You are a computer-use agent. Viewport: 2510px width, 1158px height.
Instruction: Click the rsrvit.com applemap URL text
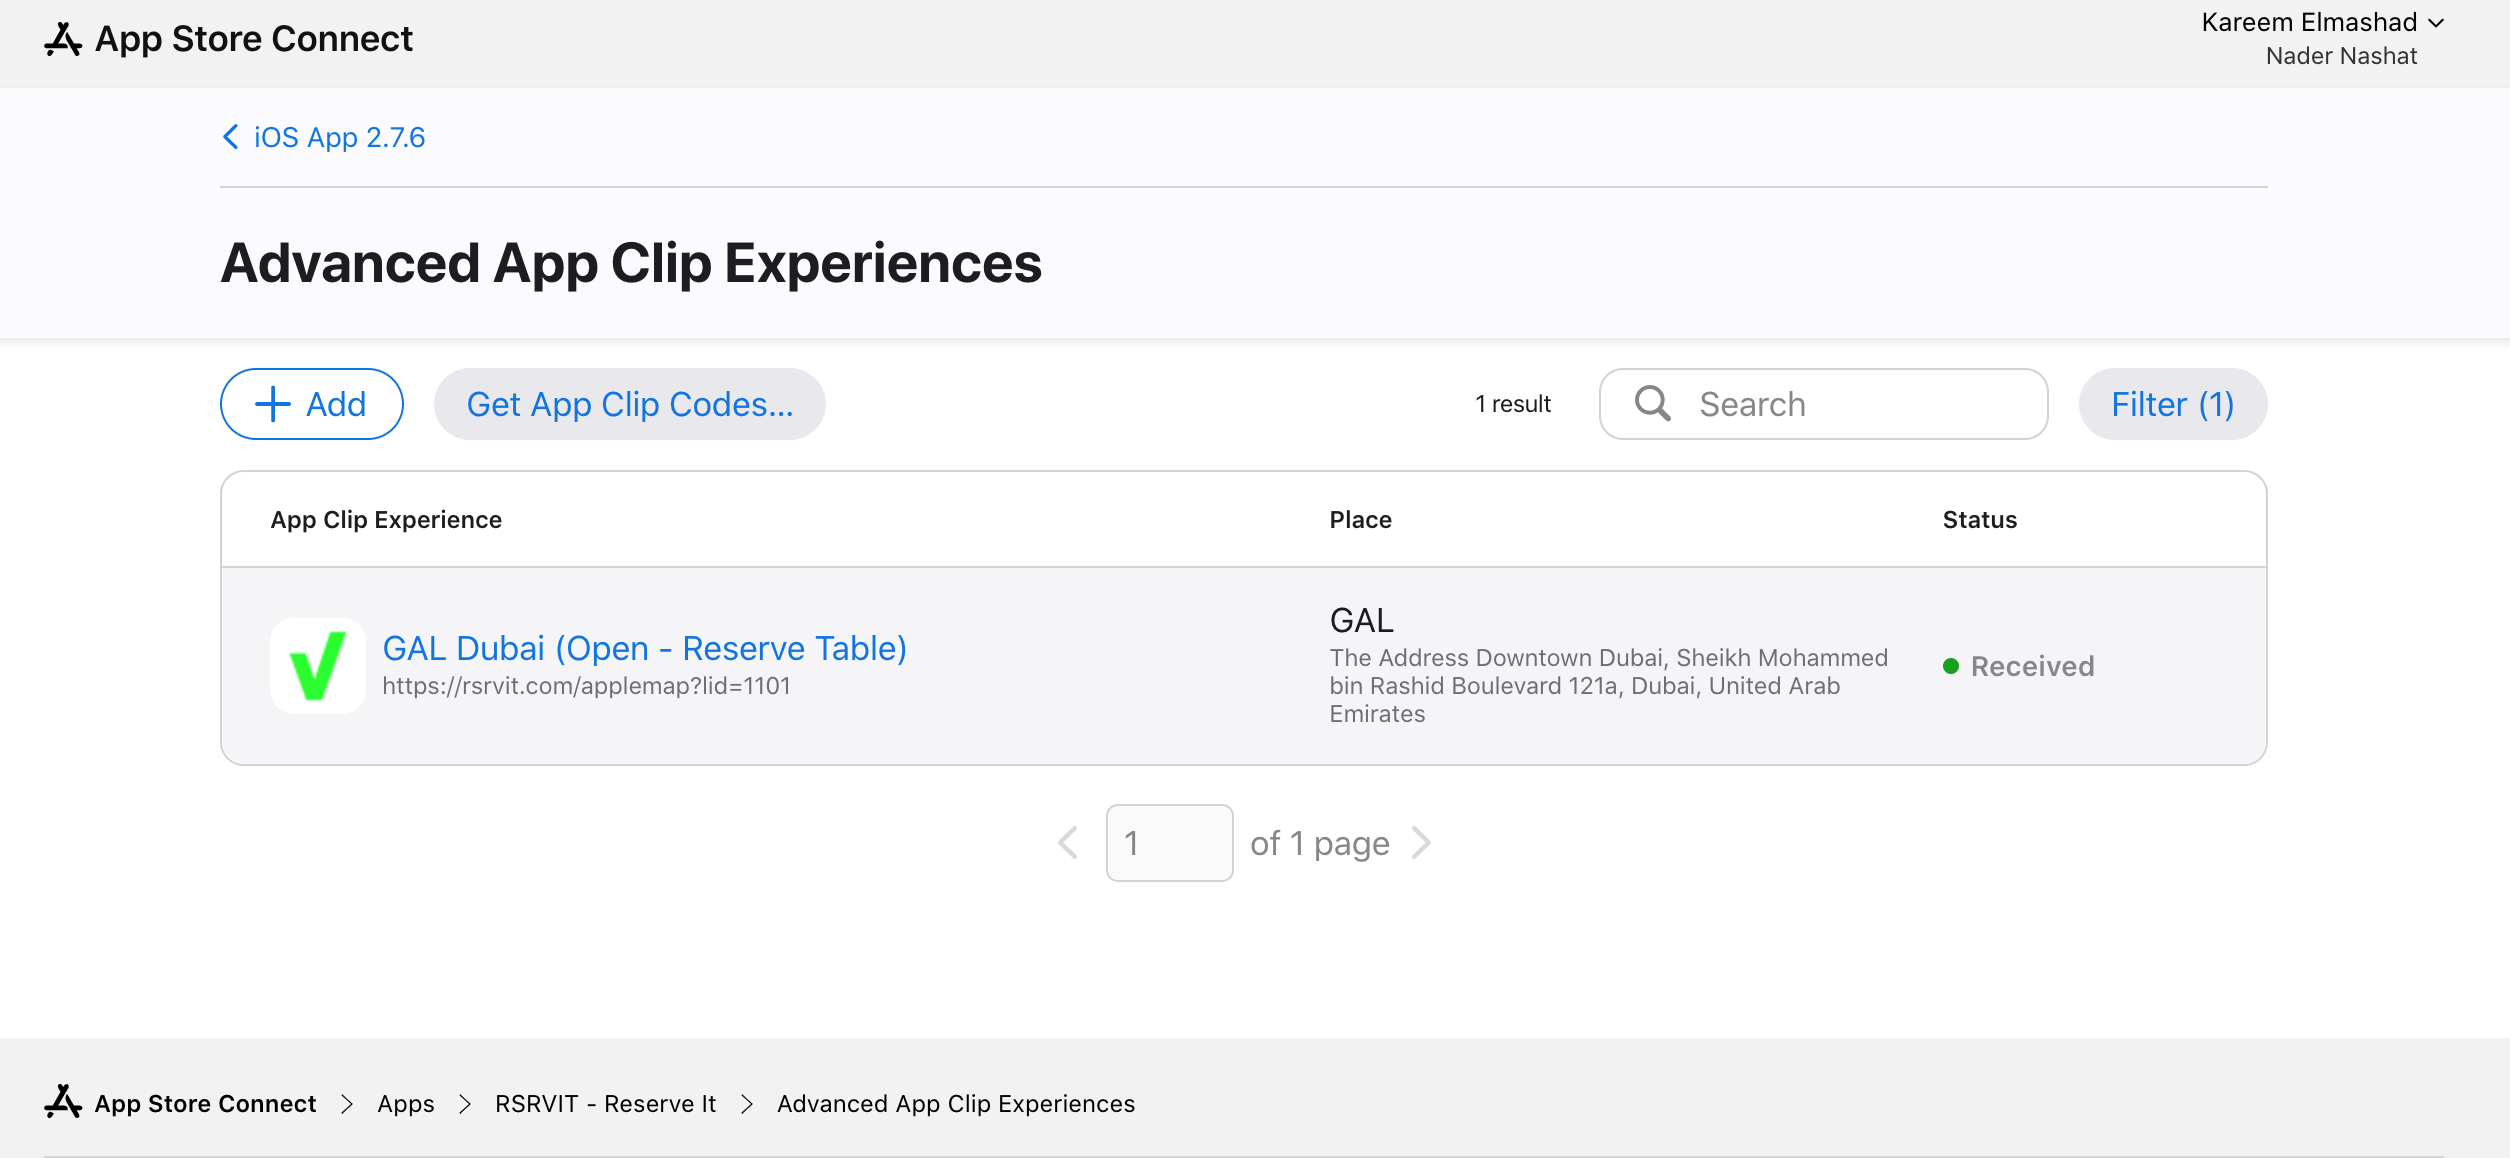coord(587,686)
